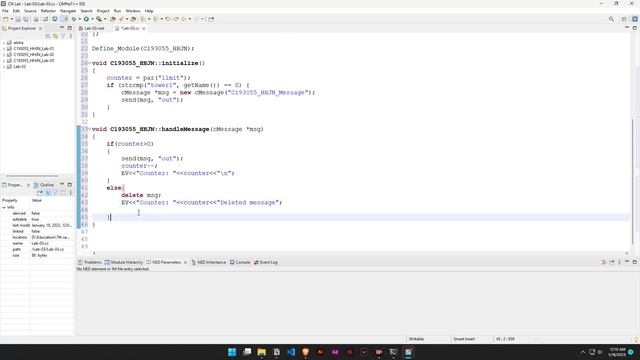Click the Filter icon in Project Explorer
640x360 pixels.
(x=63, y=36)
